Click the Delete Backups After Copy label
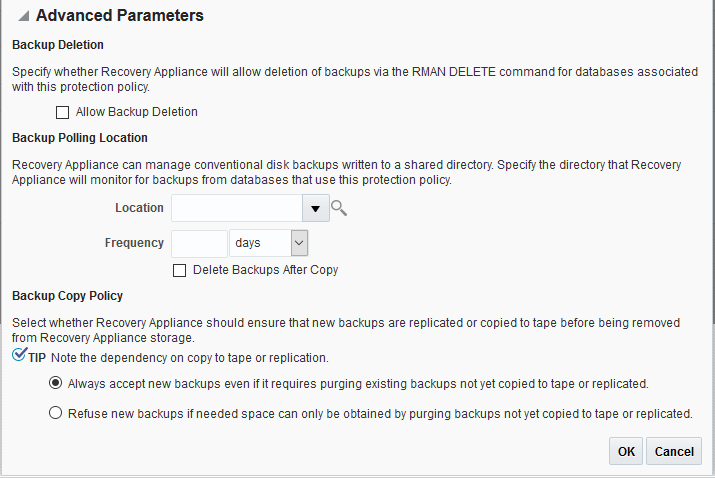The height and width of the screenshot is (478, 715). 265,270
